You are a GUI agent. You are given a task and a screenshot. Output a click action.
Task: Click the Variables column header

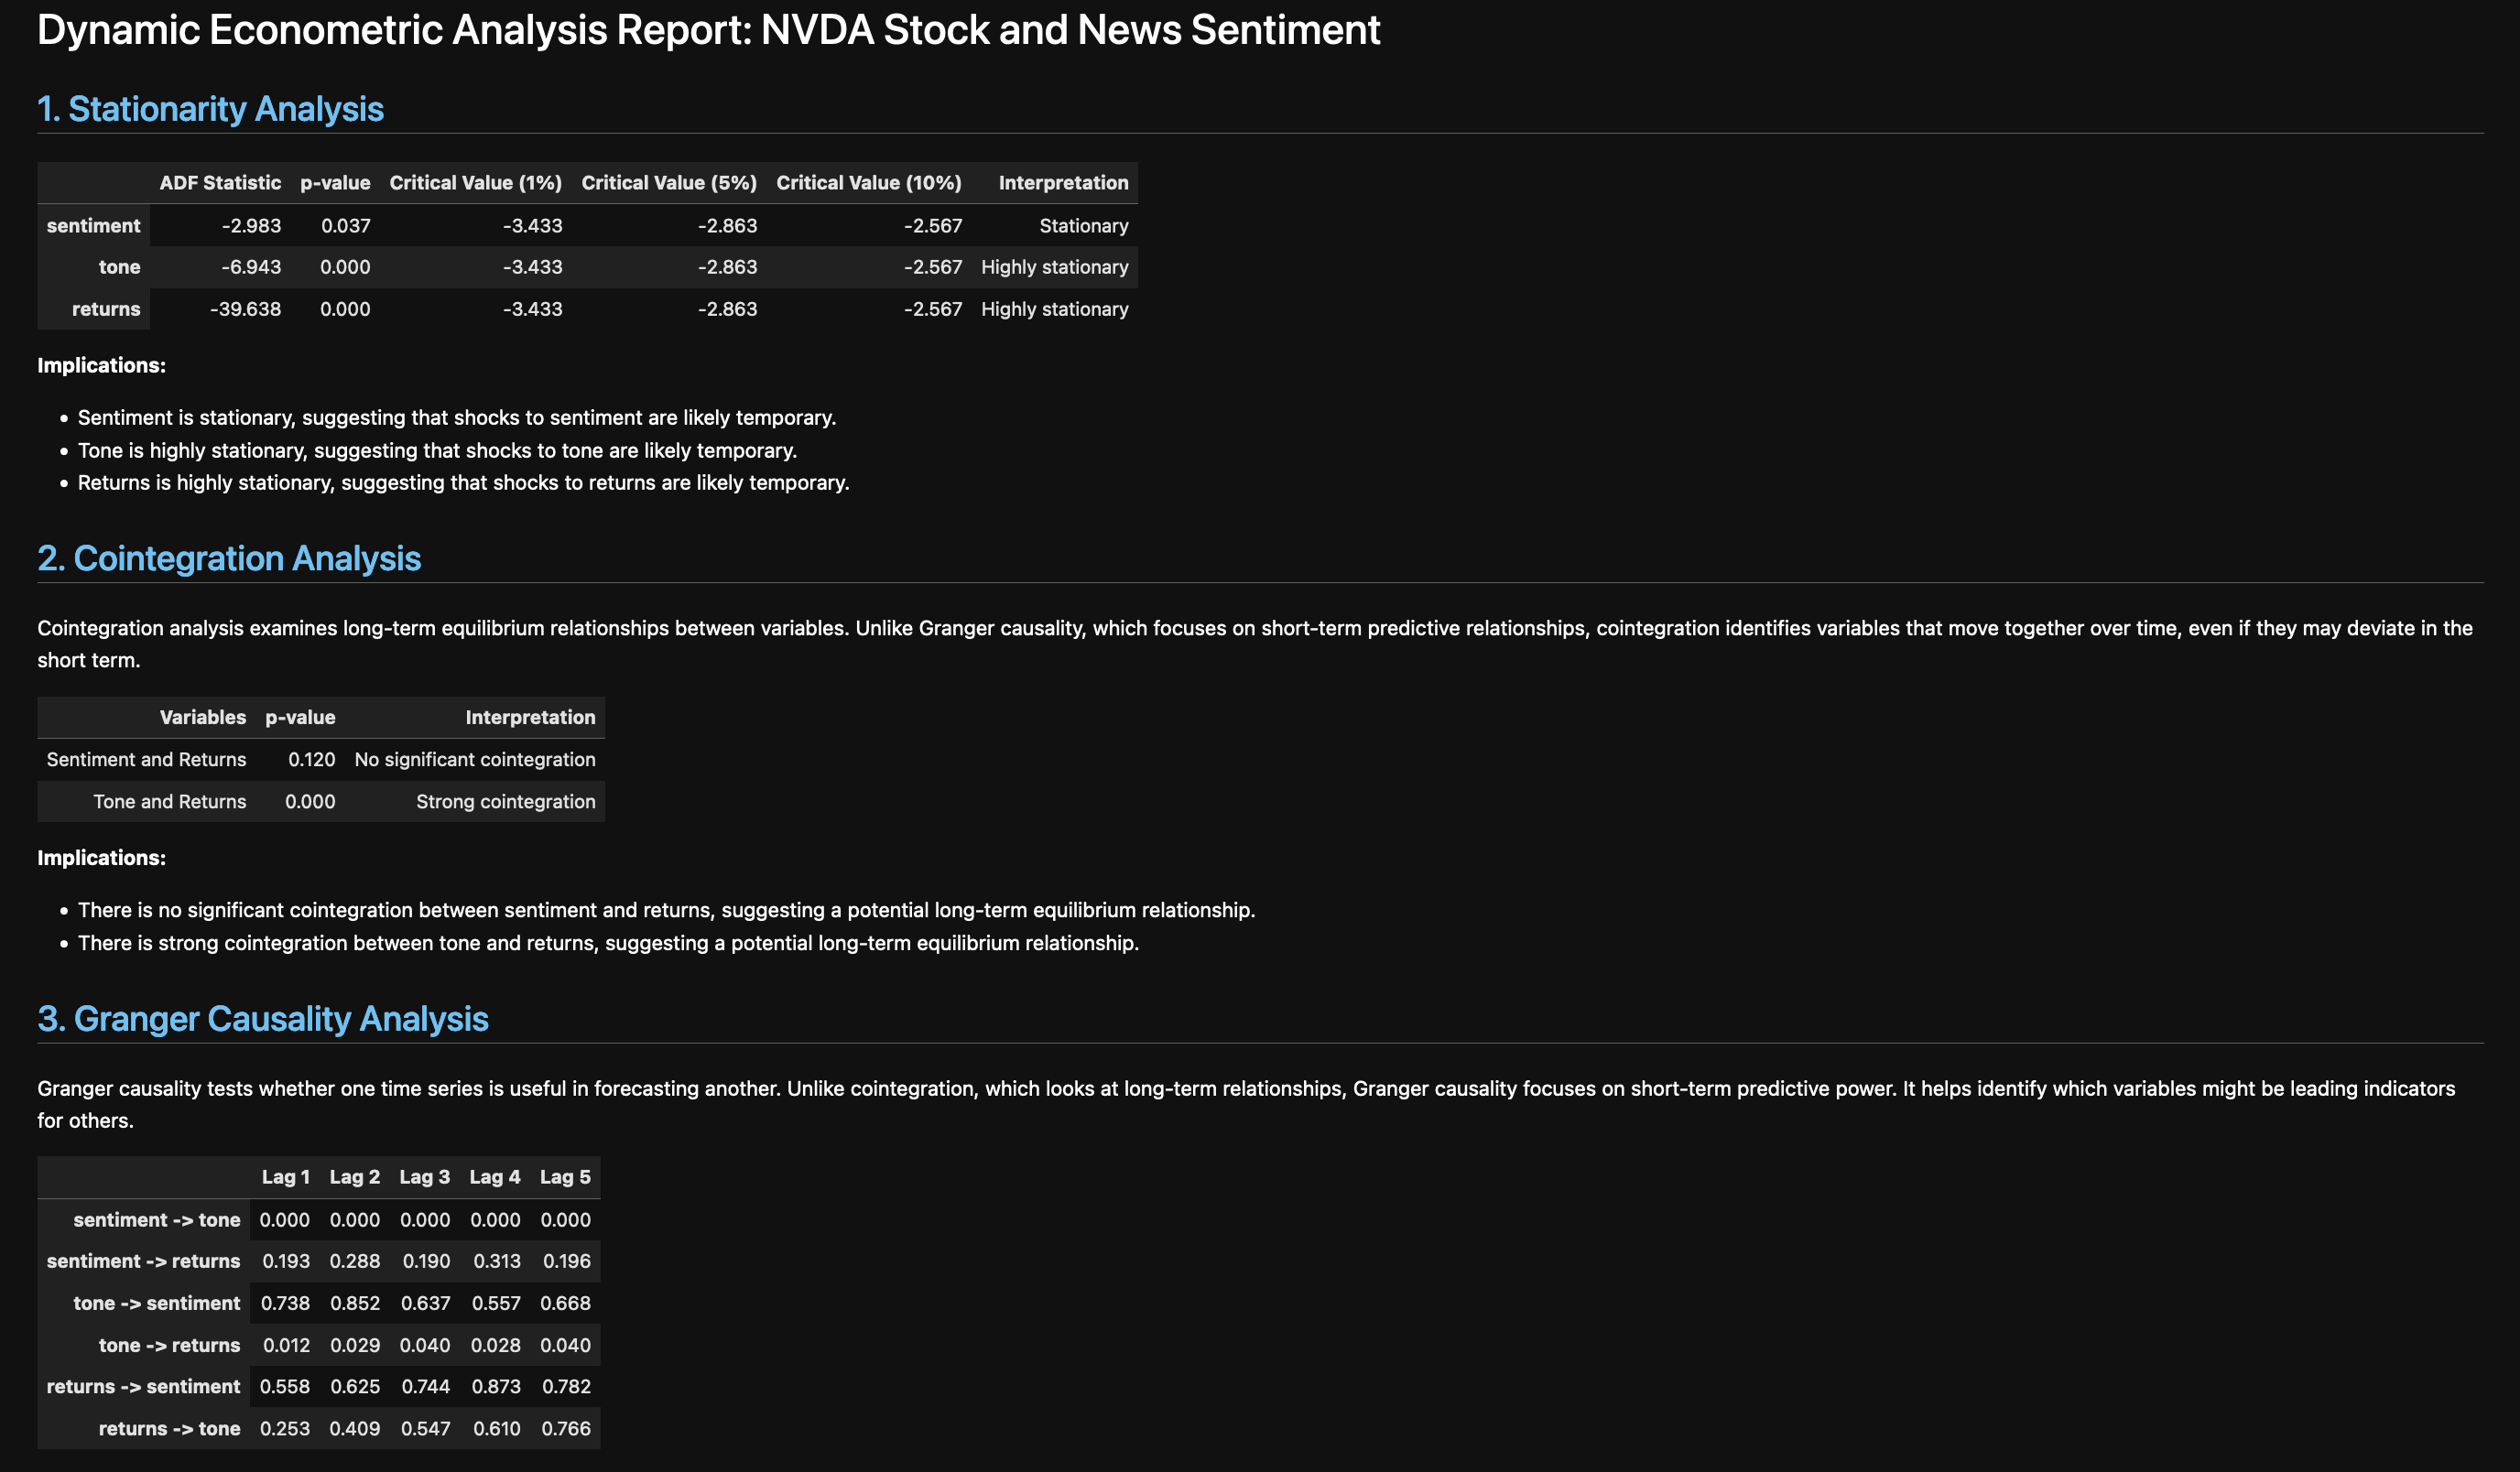[202, 717]
